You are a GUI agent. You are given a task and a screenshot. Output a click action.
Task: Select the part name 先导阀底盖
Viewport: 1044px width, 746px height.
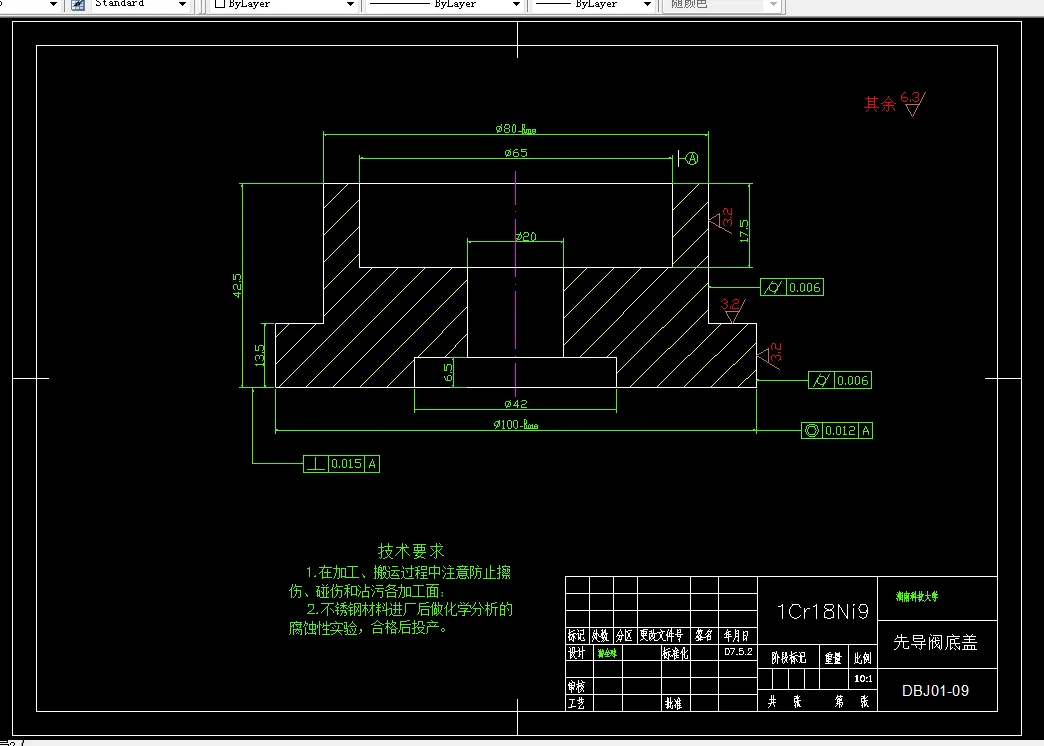tap(935, 642)
